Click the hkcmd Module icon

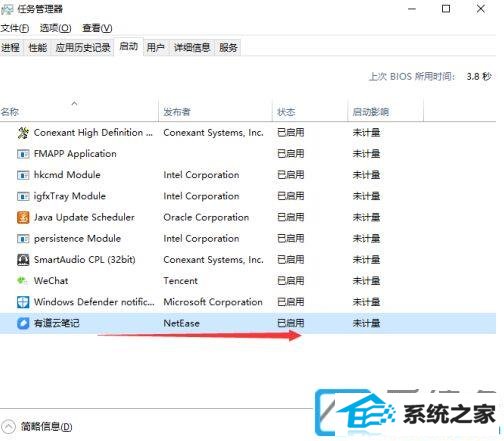pyautogui.click(x=23, y=175)
